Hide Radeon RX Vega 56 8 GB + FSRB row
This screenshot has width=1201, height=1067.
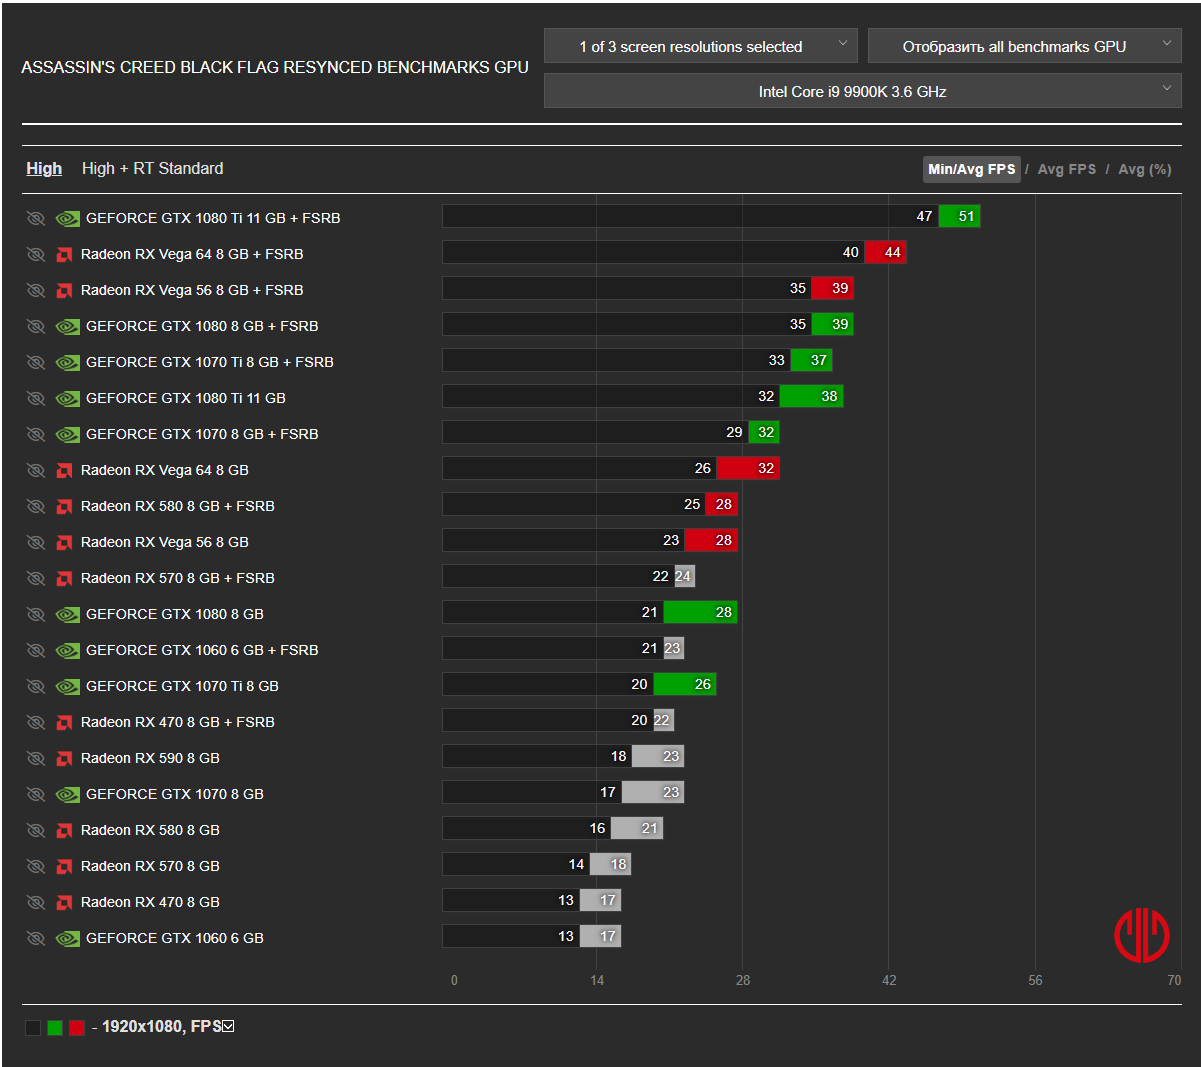pyautogui.click(x=36, y=290)
